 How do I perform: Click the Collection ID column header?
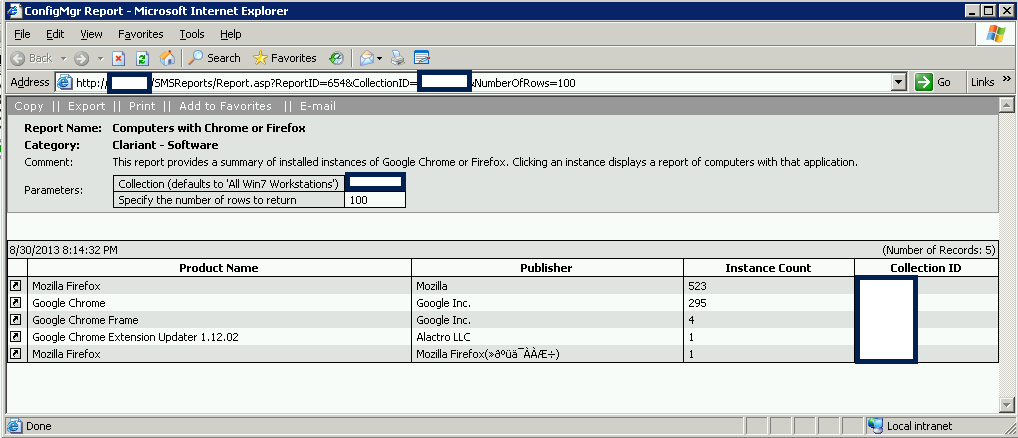(x=926, y=268)
